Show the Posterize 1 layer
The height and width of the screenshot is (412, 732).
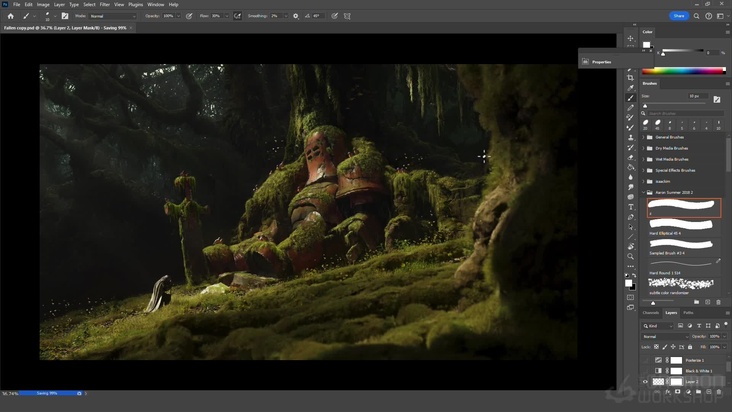(x=644, y=360)
